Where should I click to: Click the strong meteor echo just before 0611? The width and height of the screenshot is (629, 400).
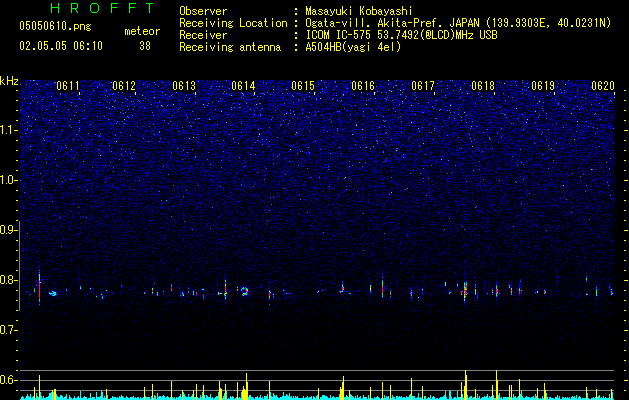[39, 287]
